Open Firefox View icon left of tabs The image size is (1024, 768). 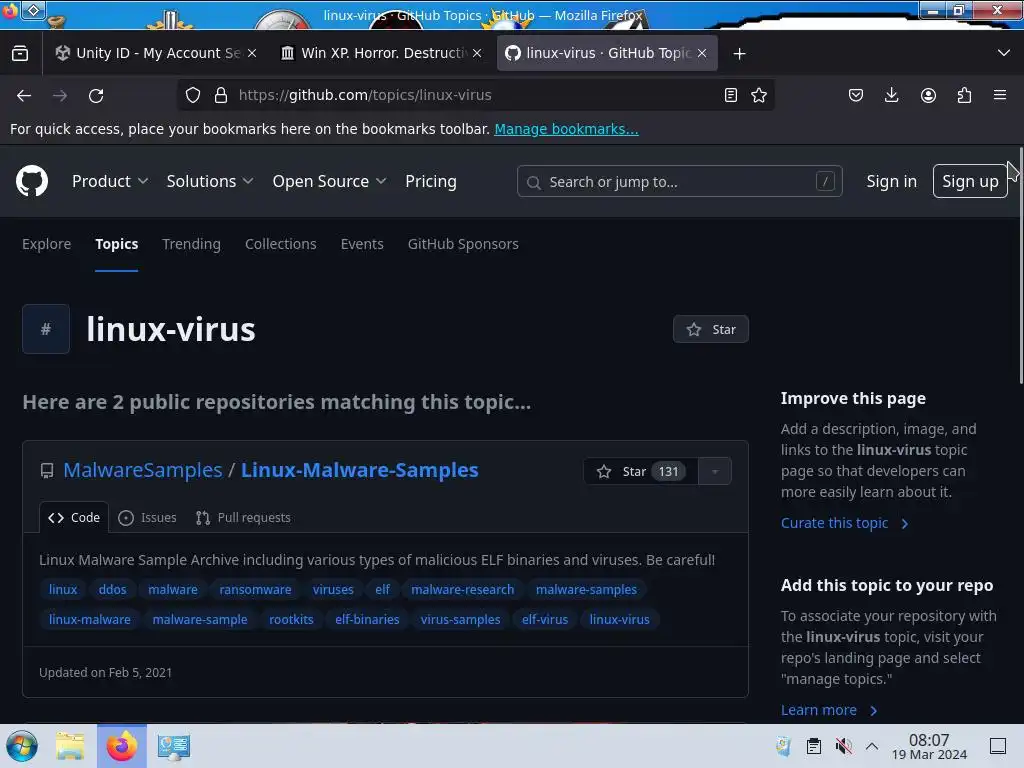[20, 54]
